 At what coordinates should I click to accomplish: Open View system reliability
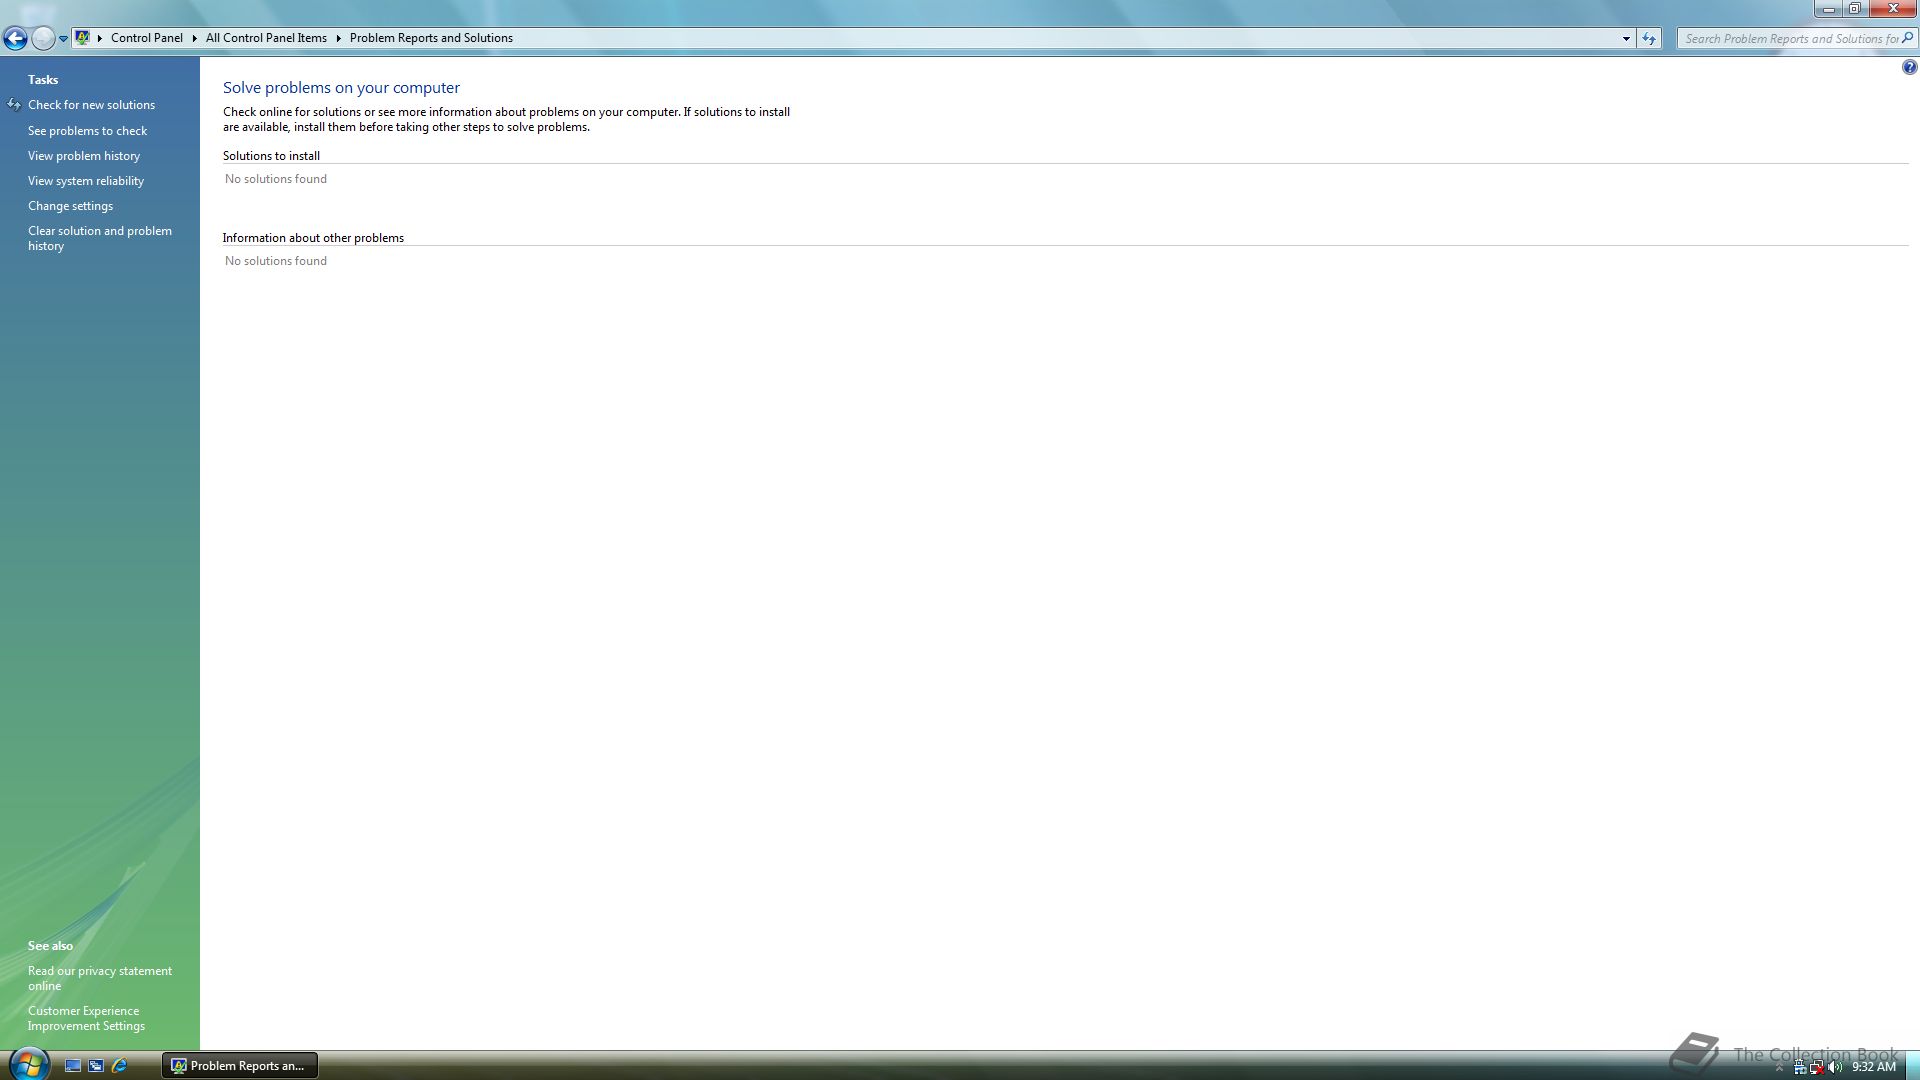click(86, 181)
